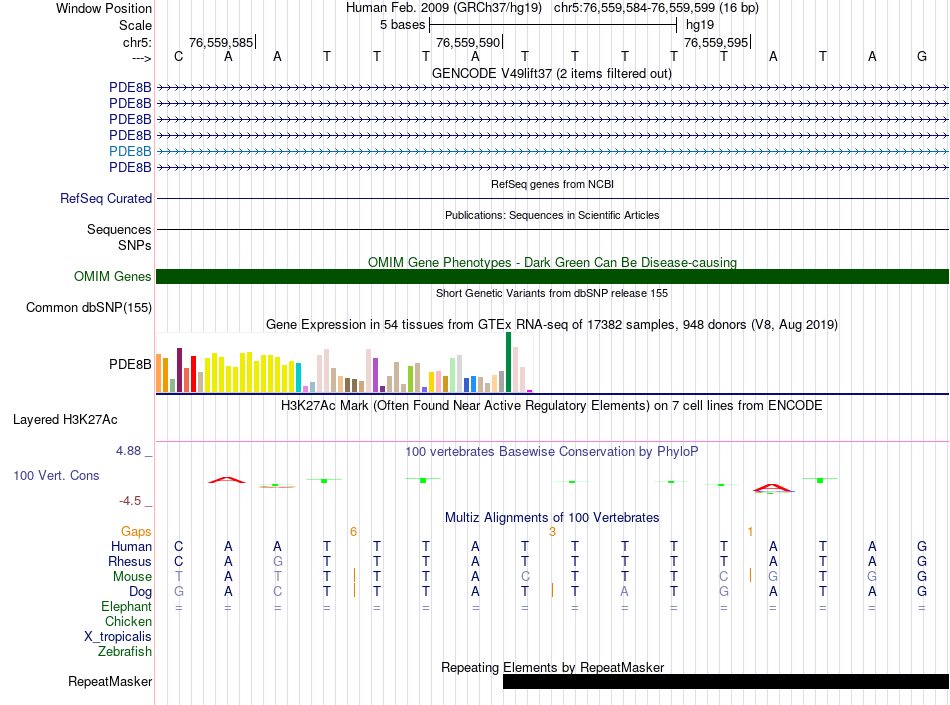Viewport: 950px width, 705px height.
Task: Click the orange gap count 1
Action: point(750,532)
